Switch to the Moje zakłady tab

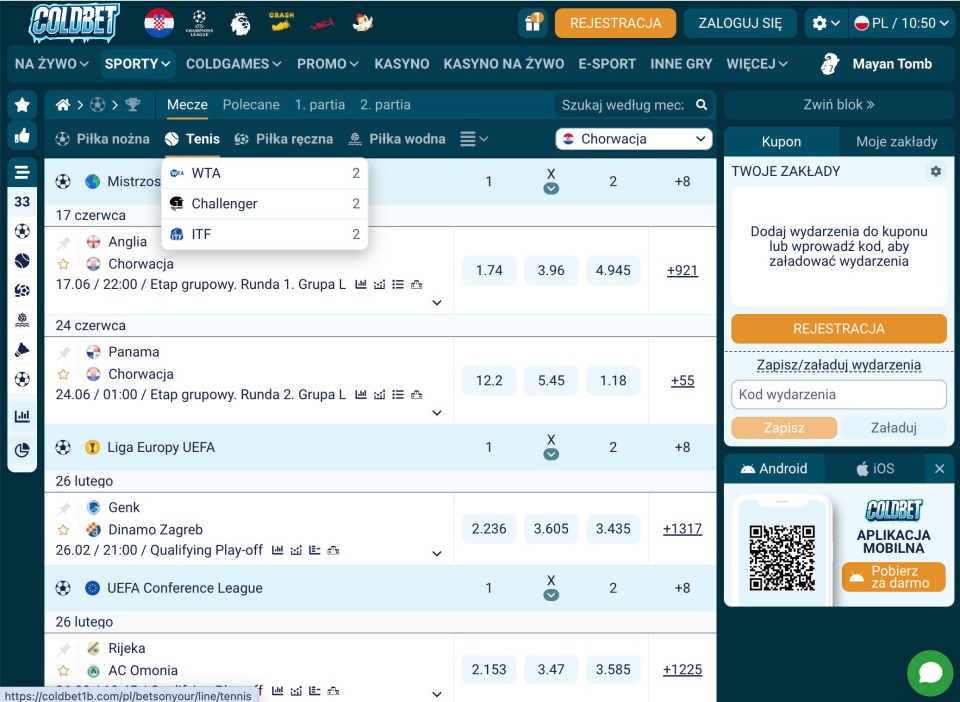(896, 142)
